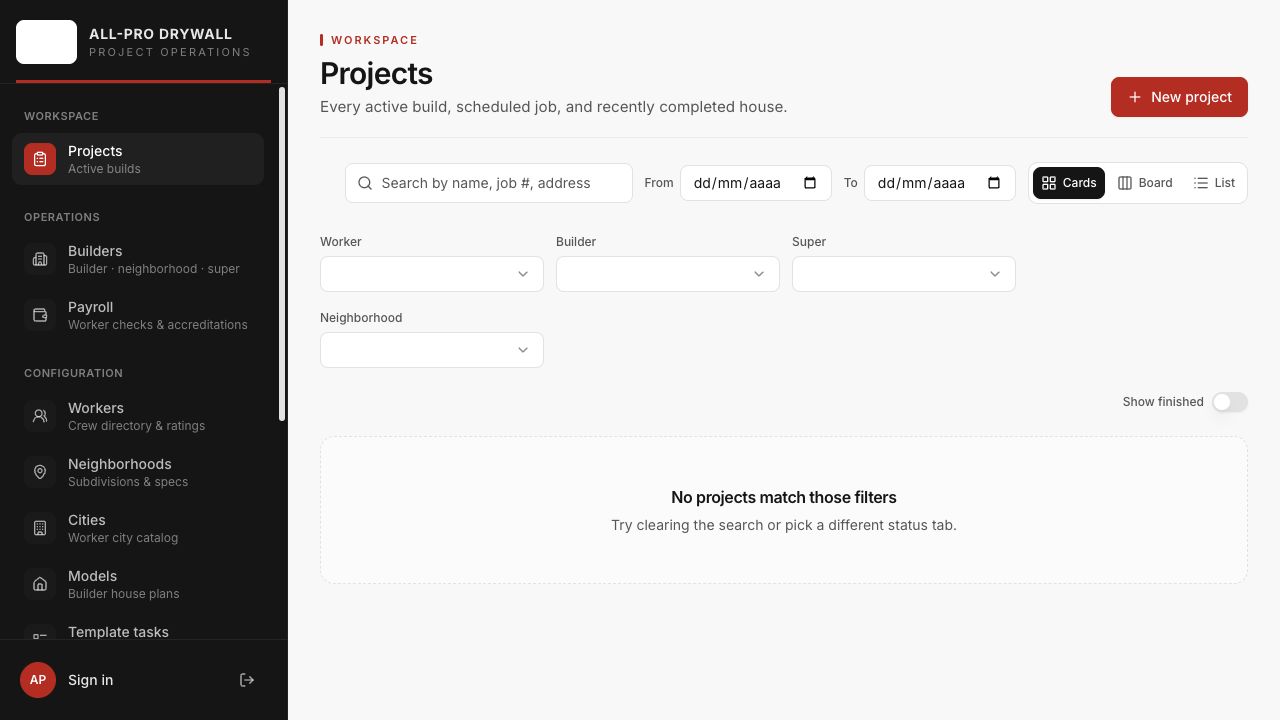1280x720 pixels.
Task: Open Workers crew directory page
Action: click(x=136, y=416)
